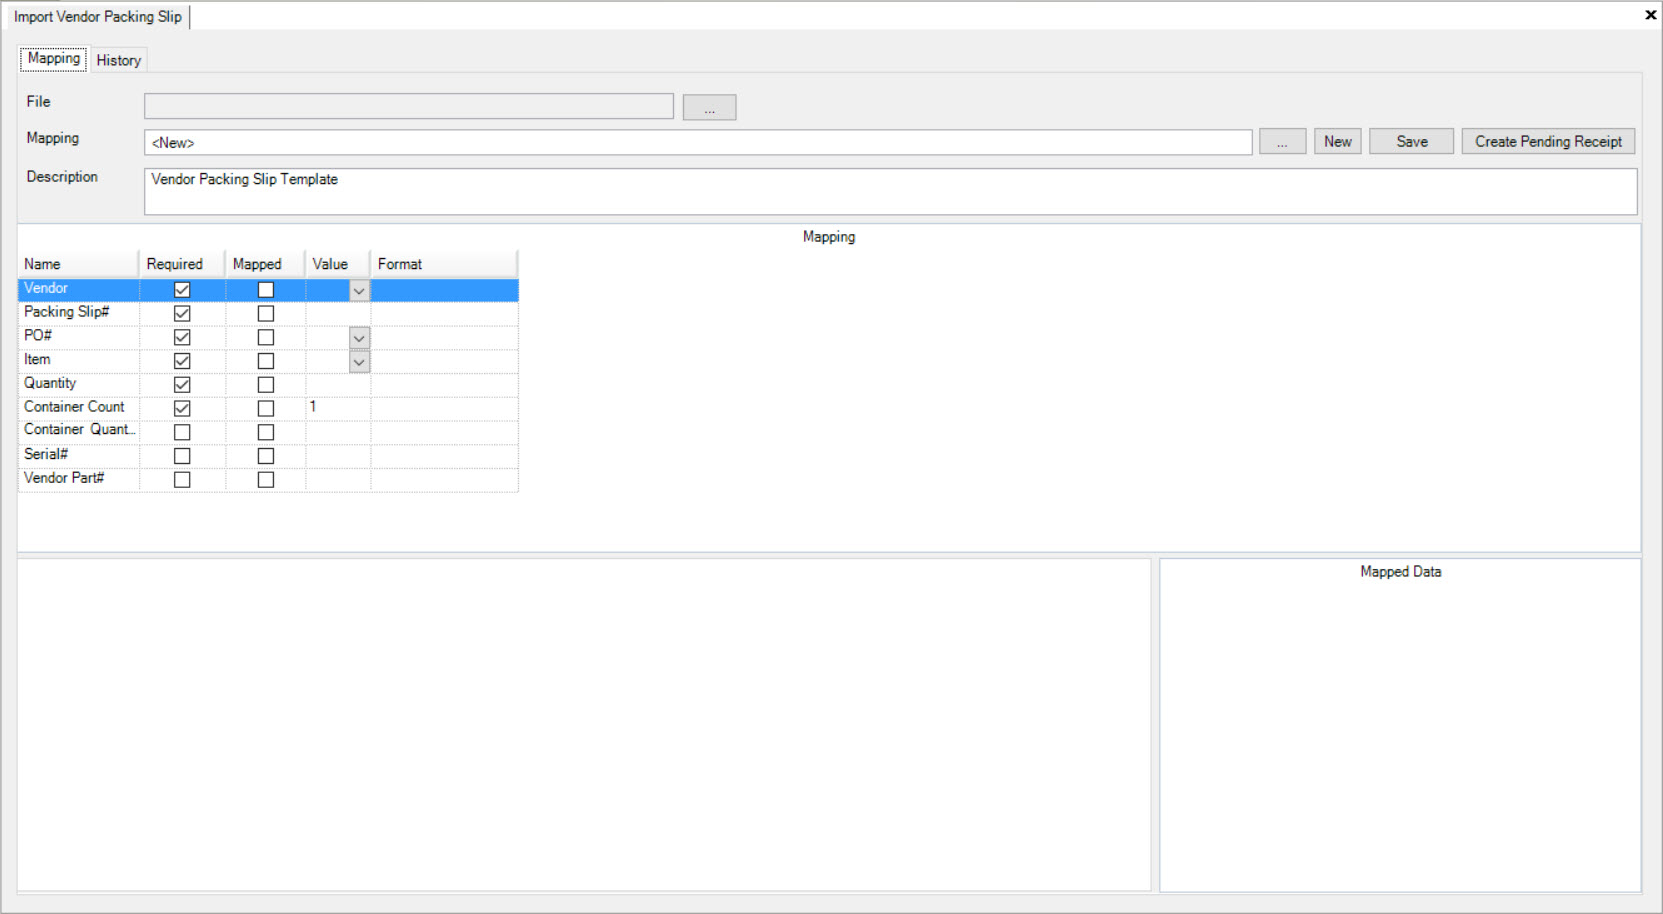Close the Import Vendor Packing Slip window
The image size is (1663, 914).
[1651, 15]
